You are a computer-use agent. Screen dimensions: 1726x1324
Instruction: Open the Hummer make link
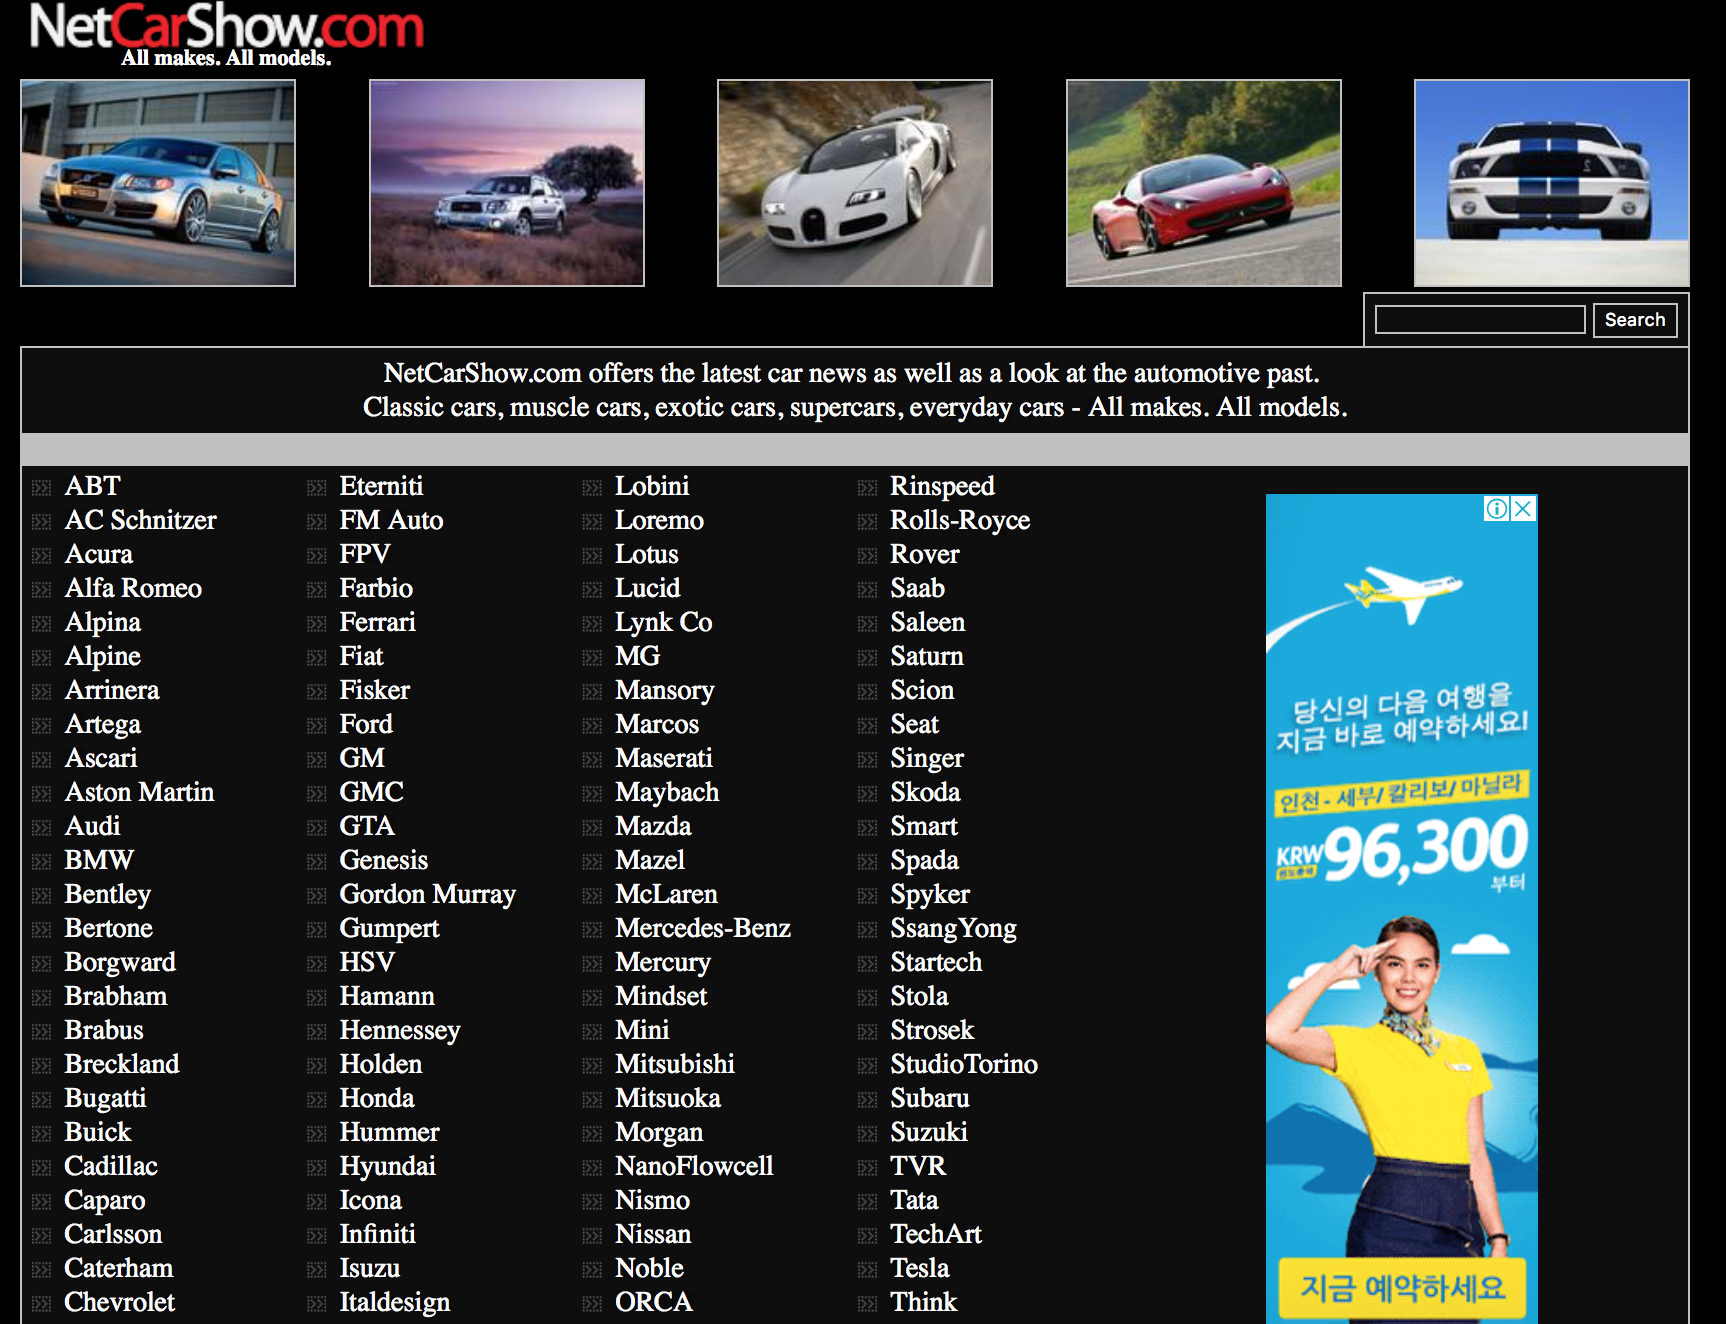click(x=390, y=1132)
